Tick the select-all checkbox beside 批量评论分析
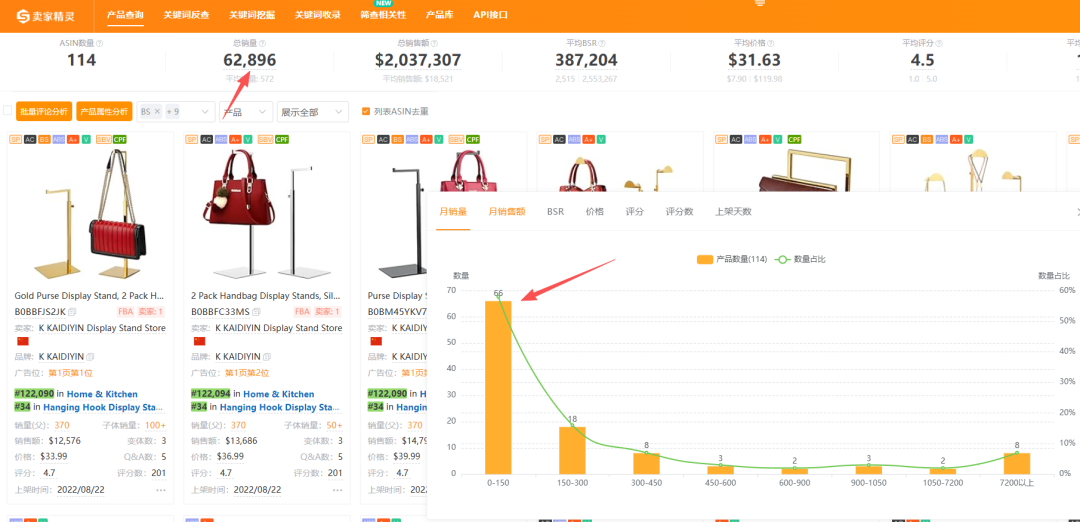 [x=8, y=111]
